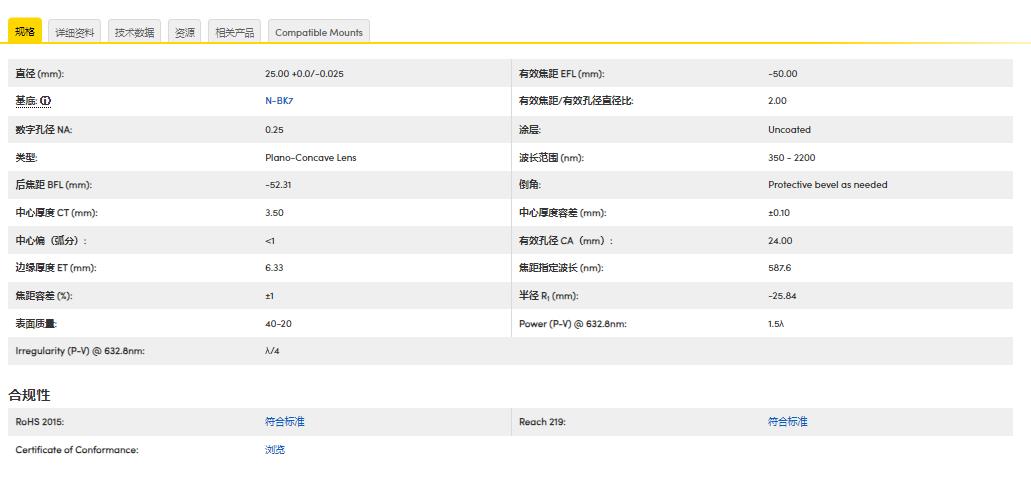Open the 资源 tab

coord(185,32)
